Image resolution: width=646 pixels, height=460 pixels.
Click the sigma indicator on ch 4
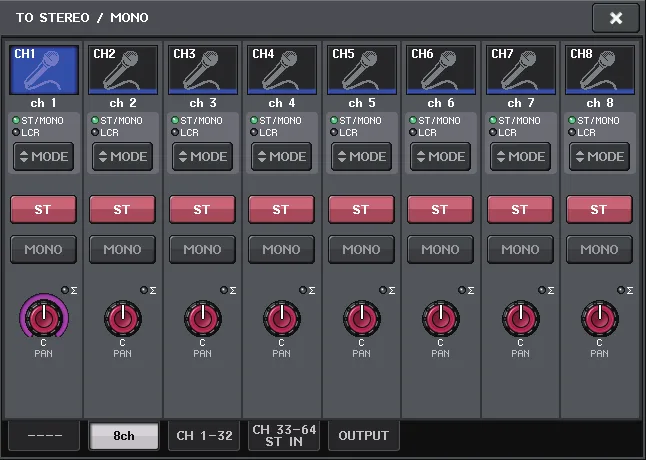307,290
